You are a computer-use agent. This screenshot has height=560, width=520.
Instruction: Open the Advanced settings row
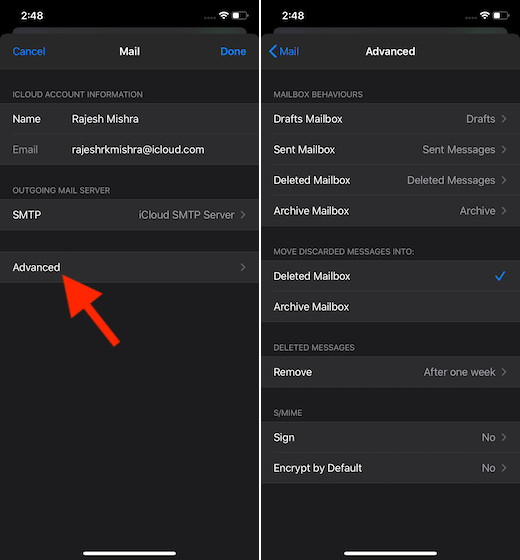pos(129,267)
